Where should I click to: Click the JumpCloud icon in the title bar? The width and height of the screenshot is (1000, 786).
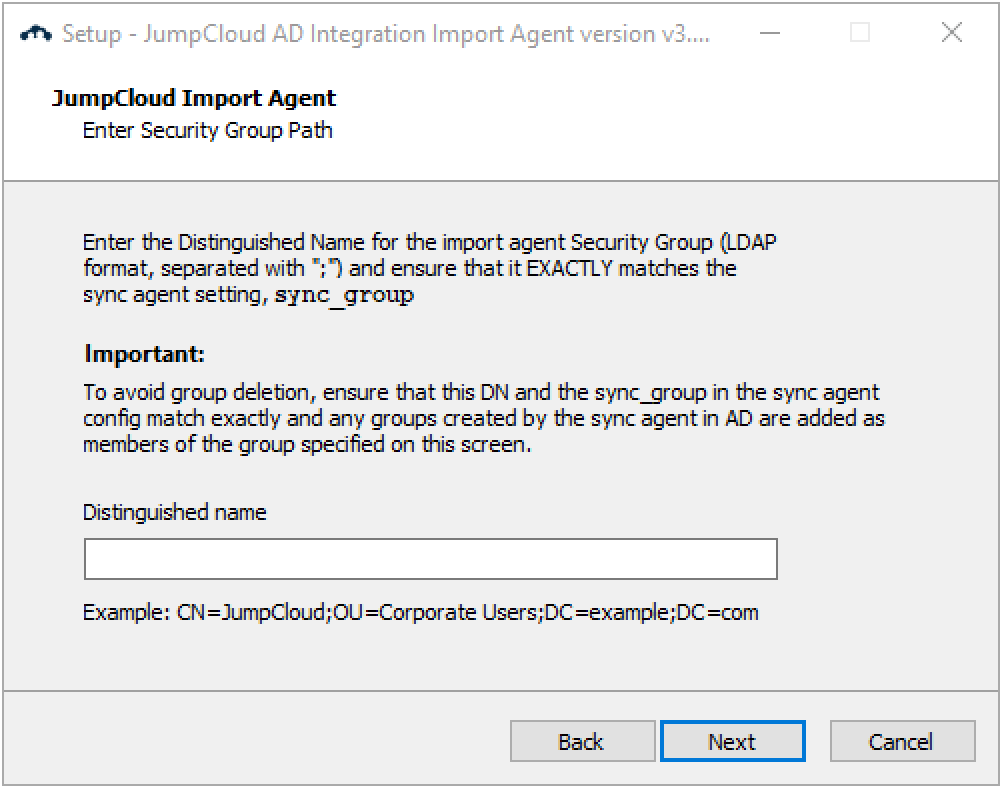point(36,33)
